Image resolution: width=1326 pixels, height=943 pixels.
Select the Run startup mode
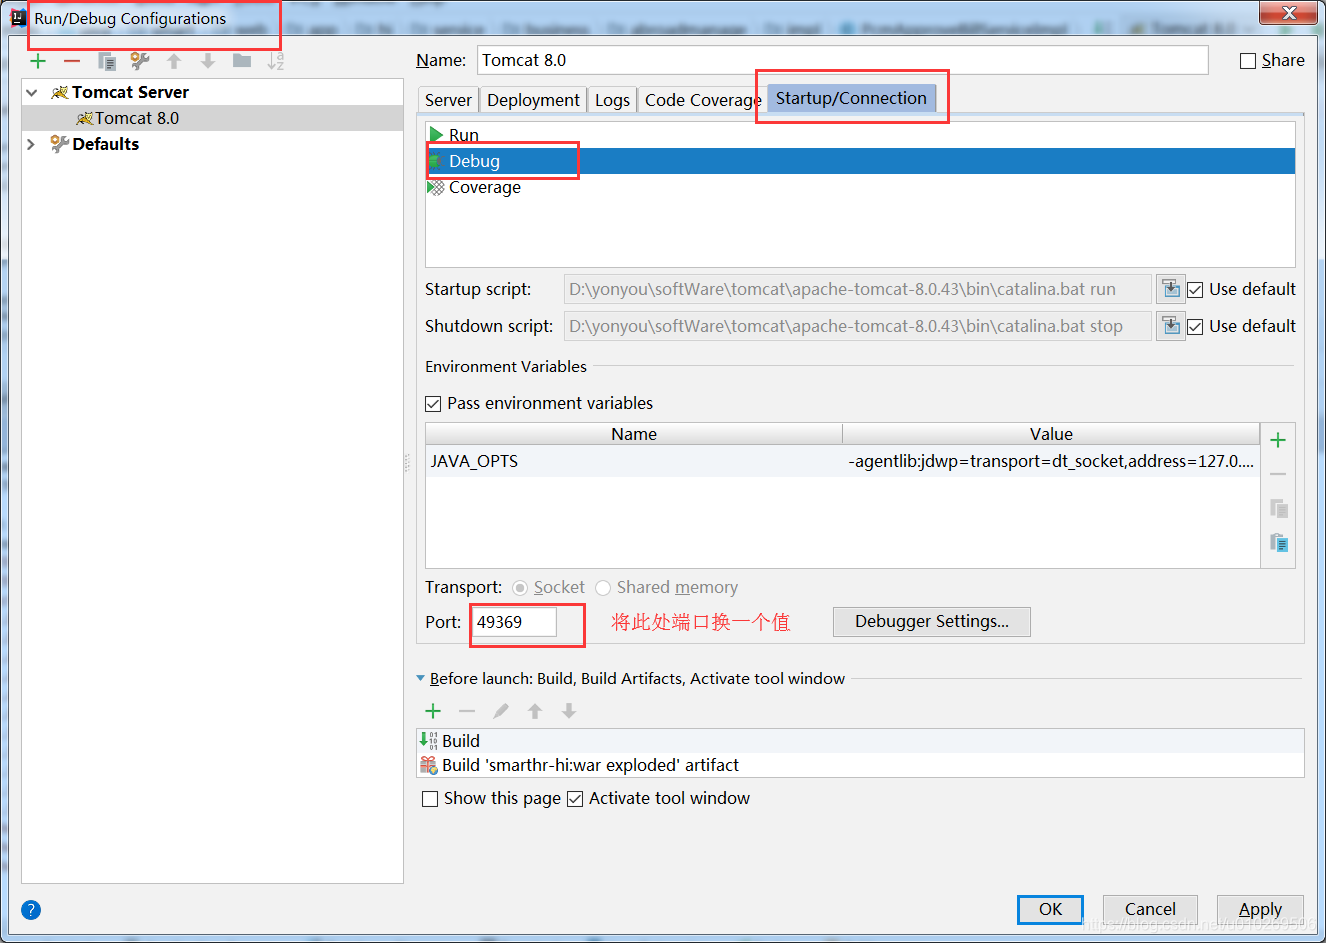coord(860,135)
